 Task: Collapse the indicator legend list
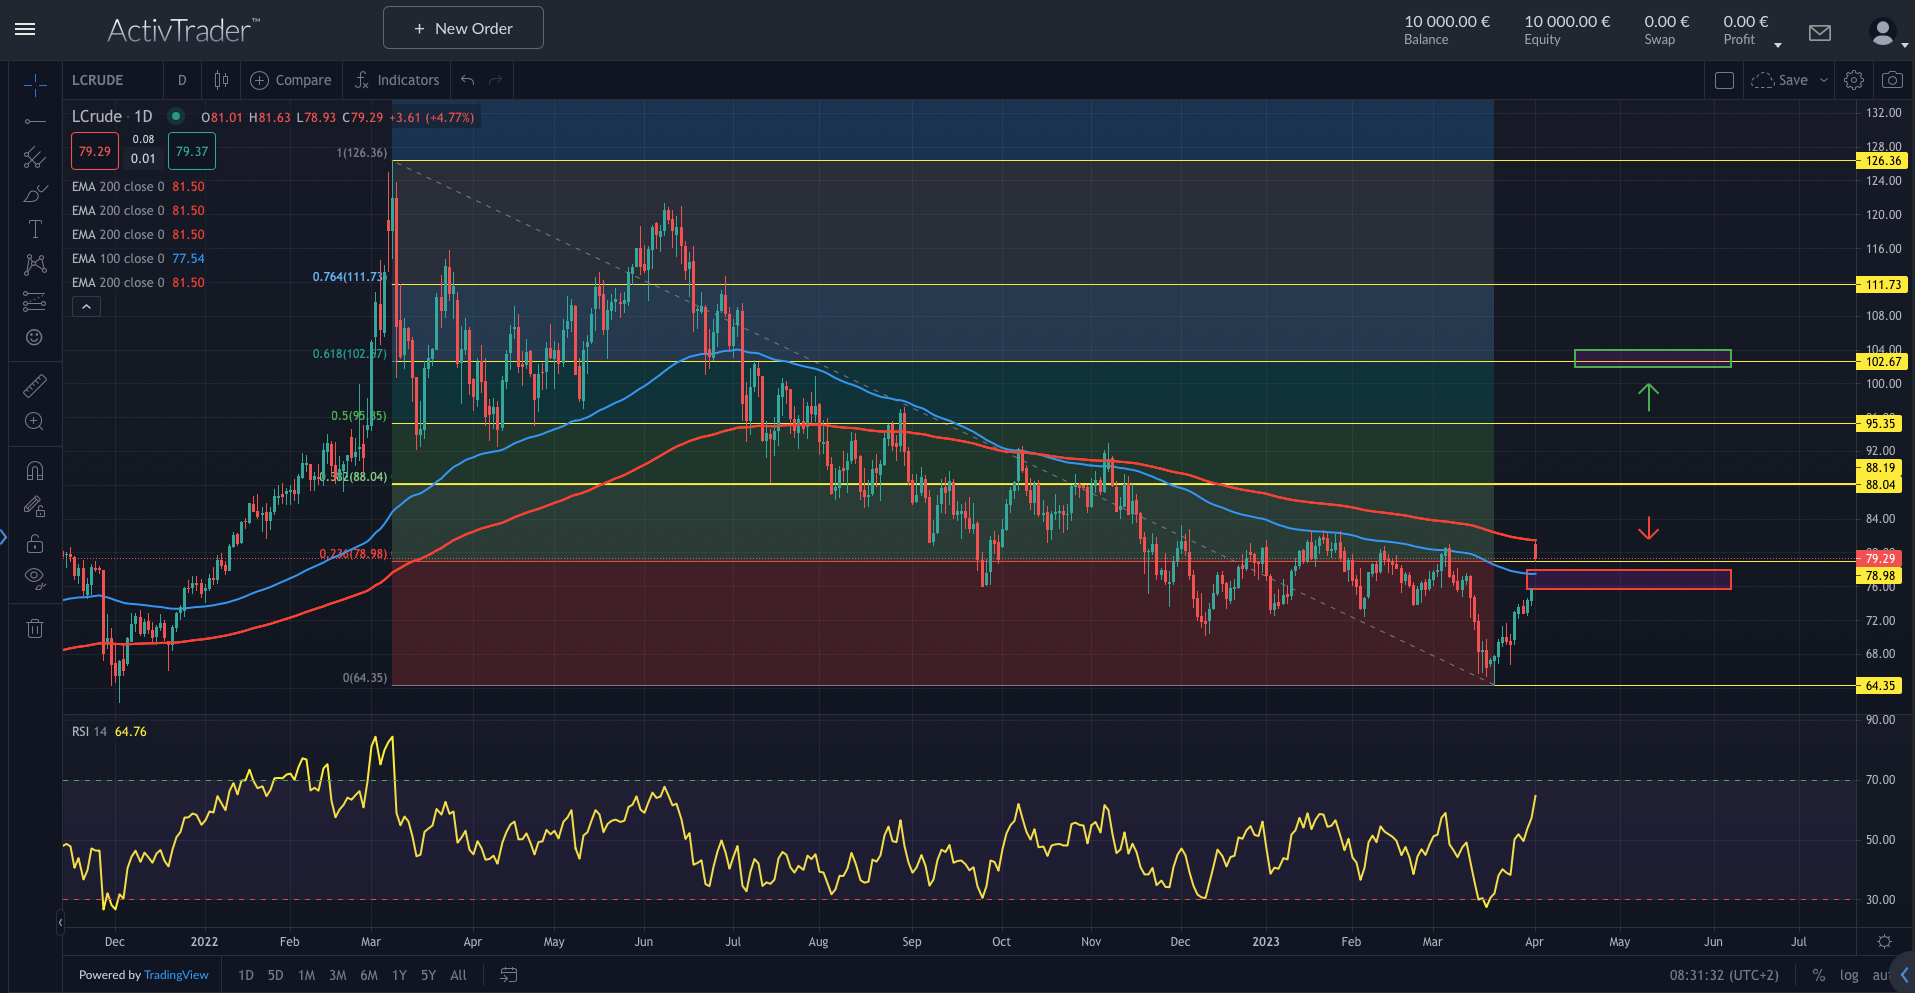click(x=87, y=307)
